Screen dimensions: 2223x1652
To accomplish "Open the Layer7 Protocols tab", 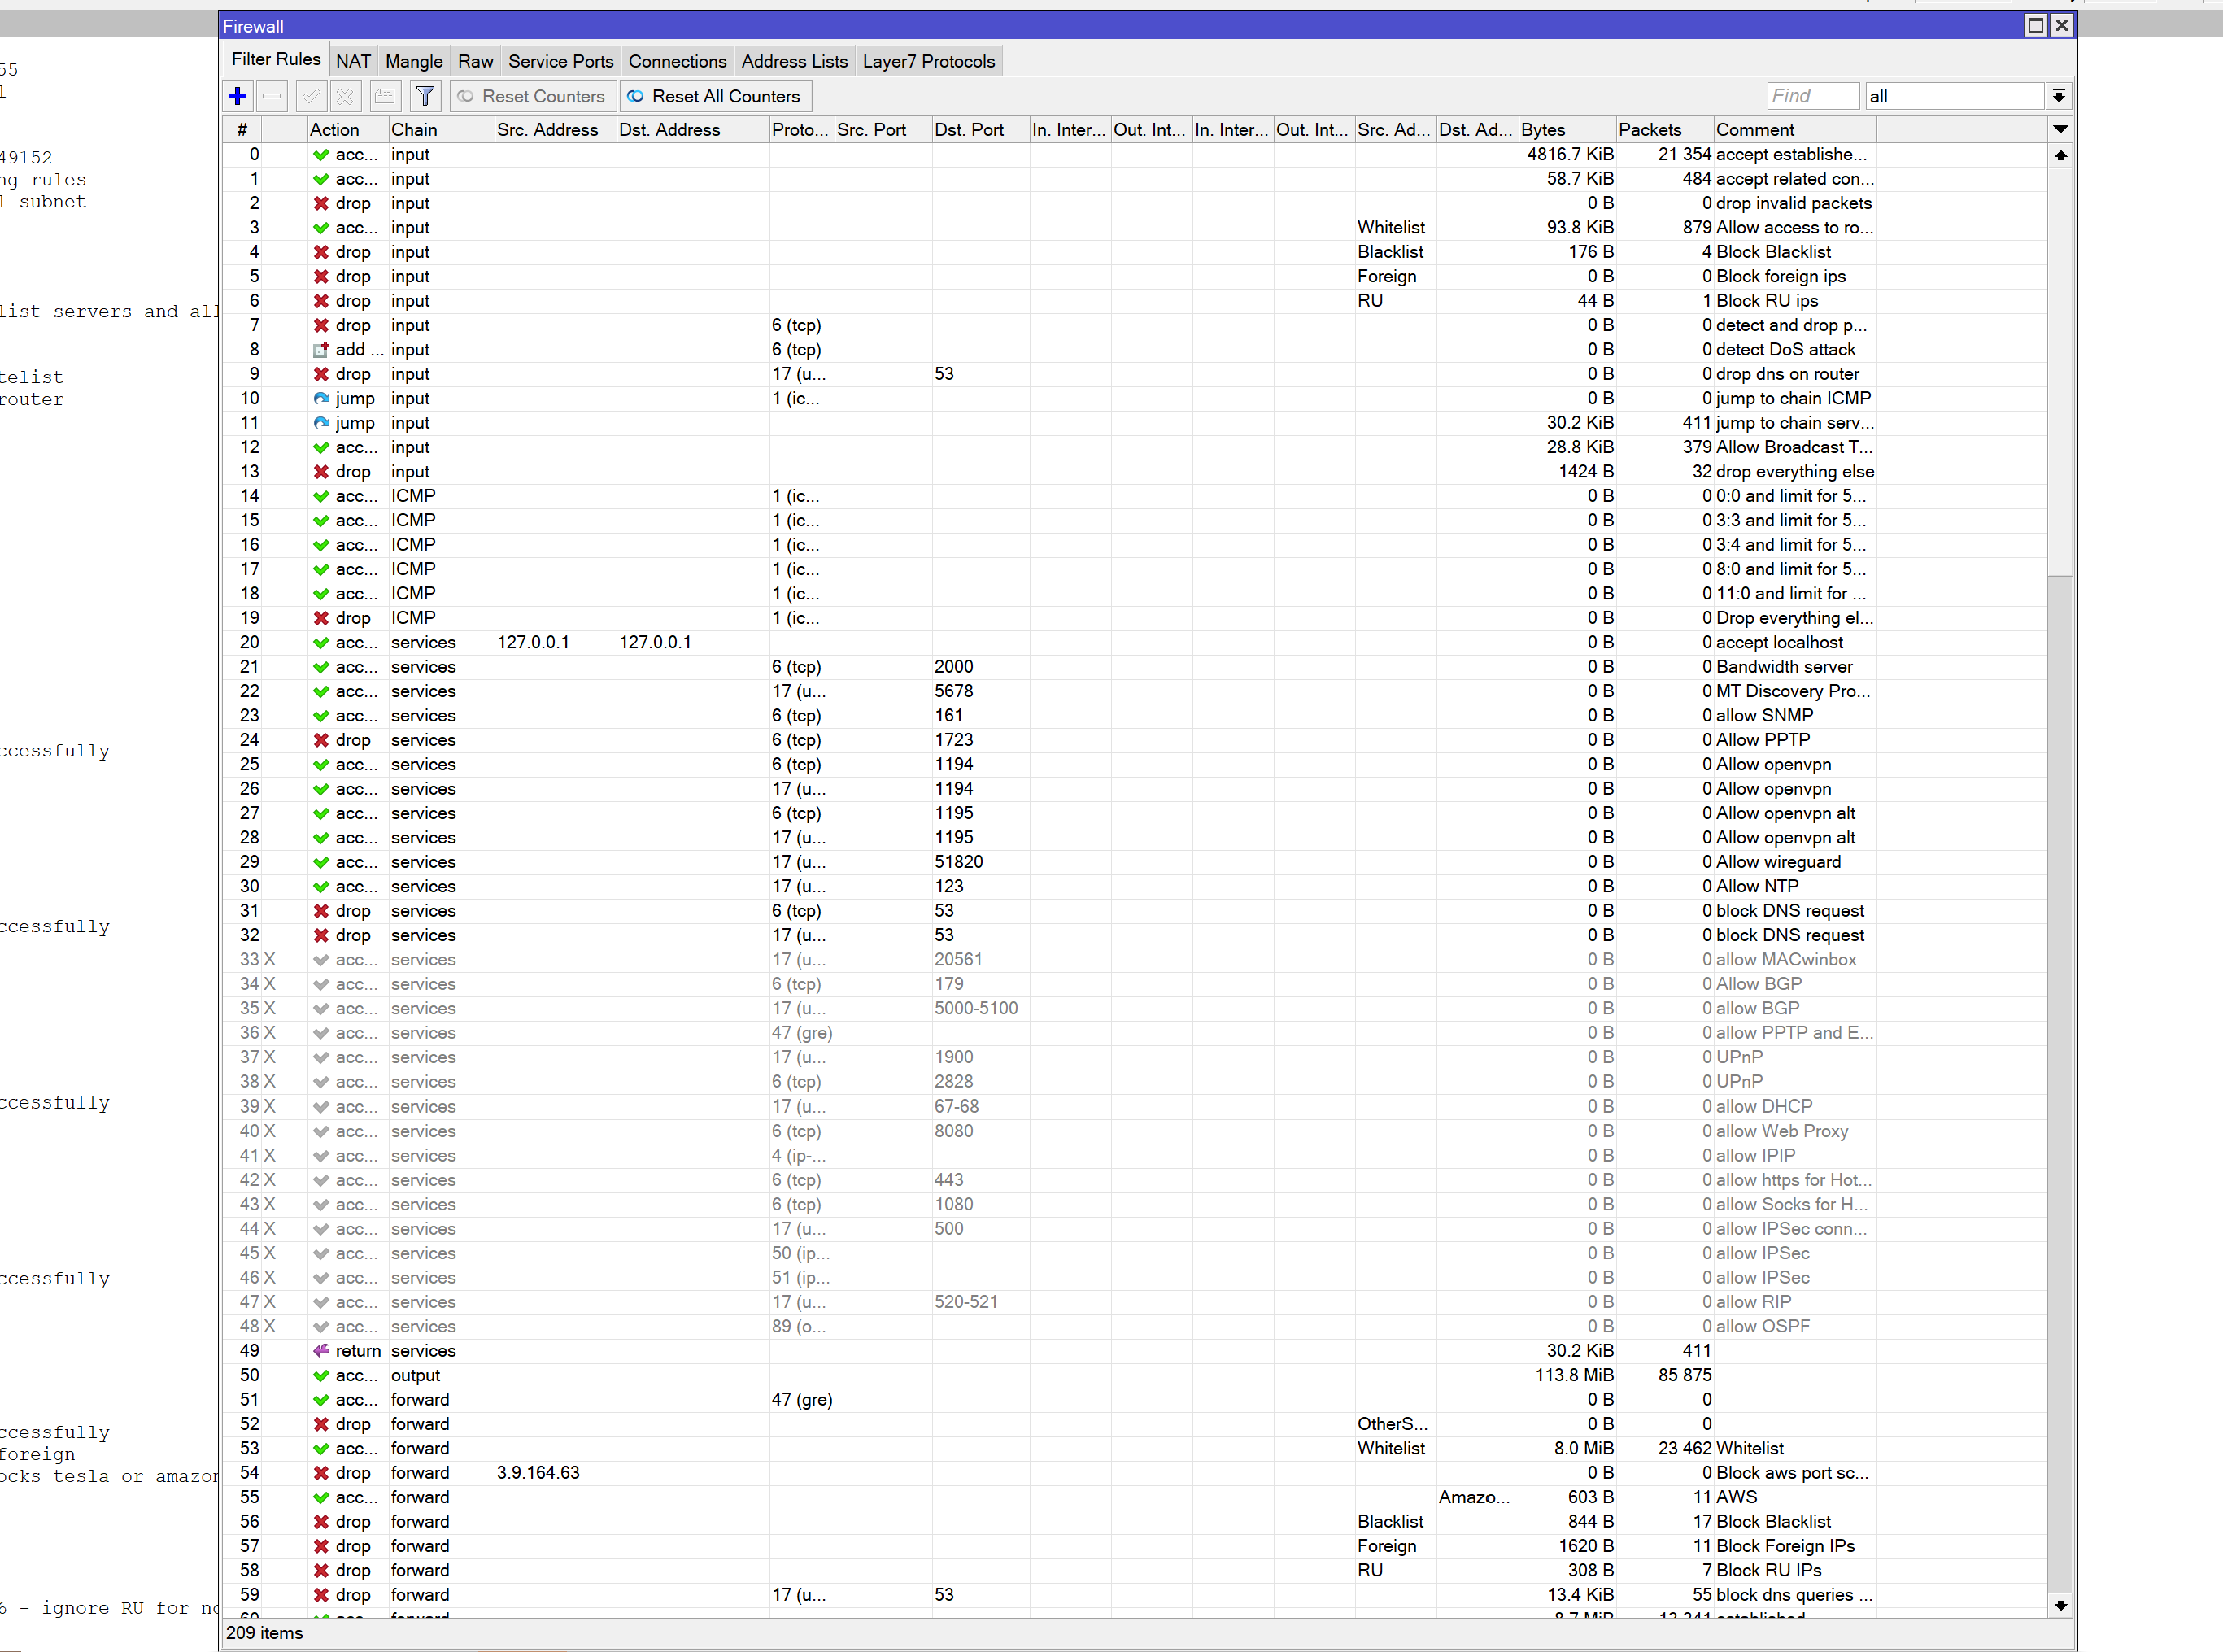I will [x=929, y=61].
